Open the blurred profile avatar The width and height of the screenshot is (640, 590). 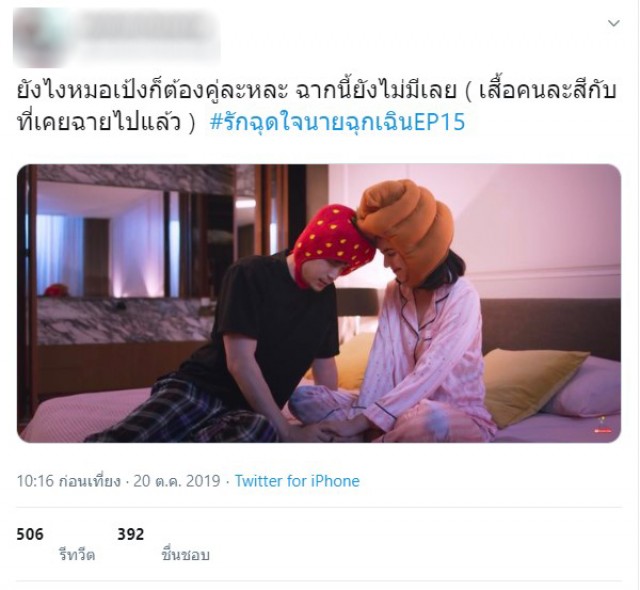click(41, 37)
